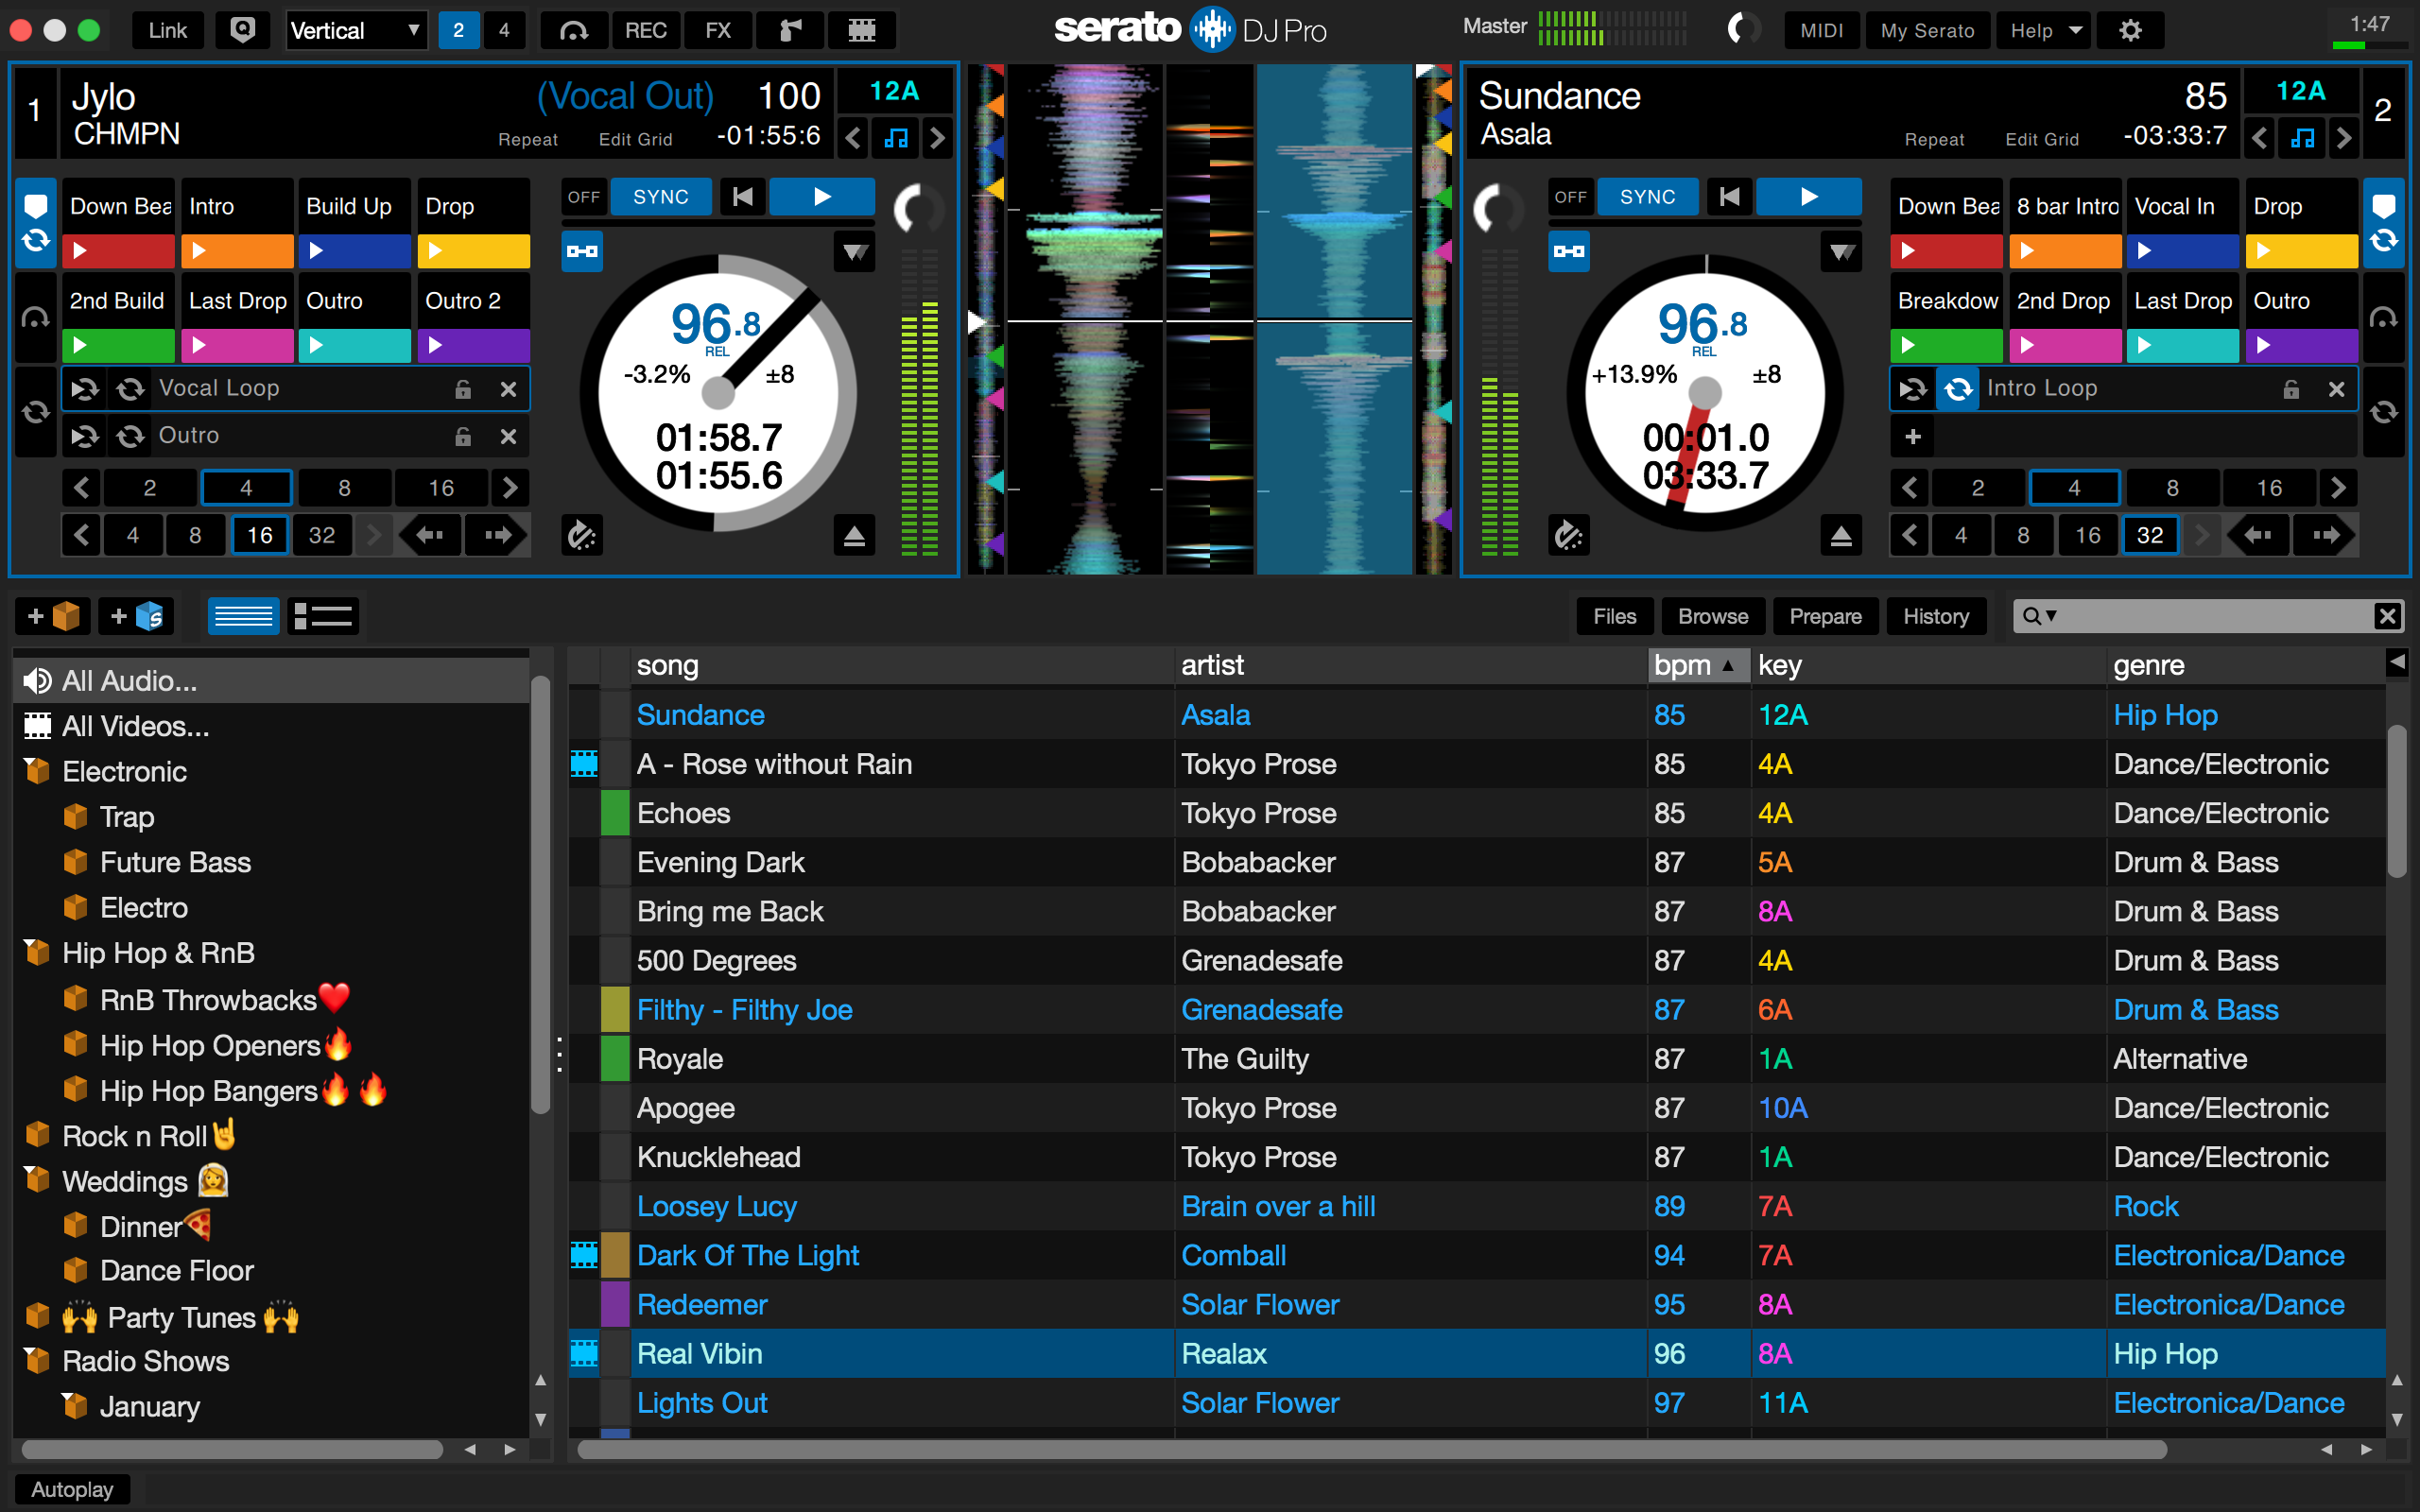Toggle OFF button on Deck 2 sync section
Screen dimensions: 2420x1512
click(1570, 197)
